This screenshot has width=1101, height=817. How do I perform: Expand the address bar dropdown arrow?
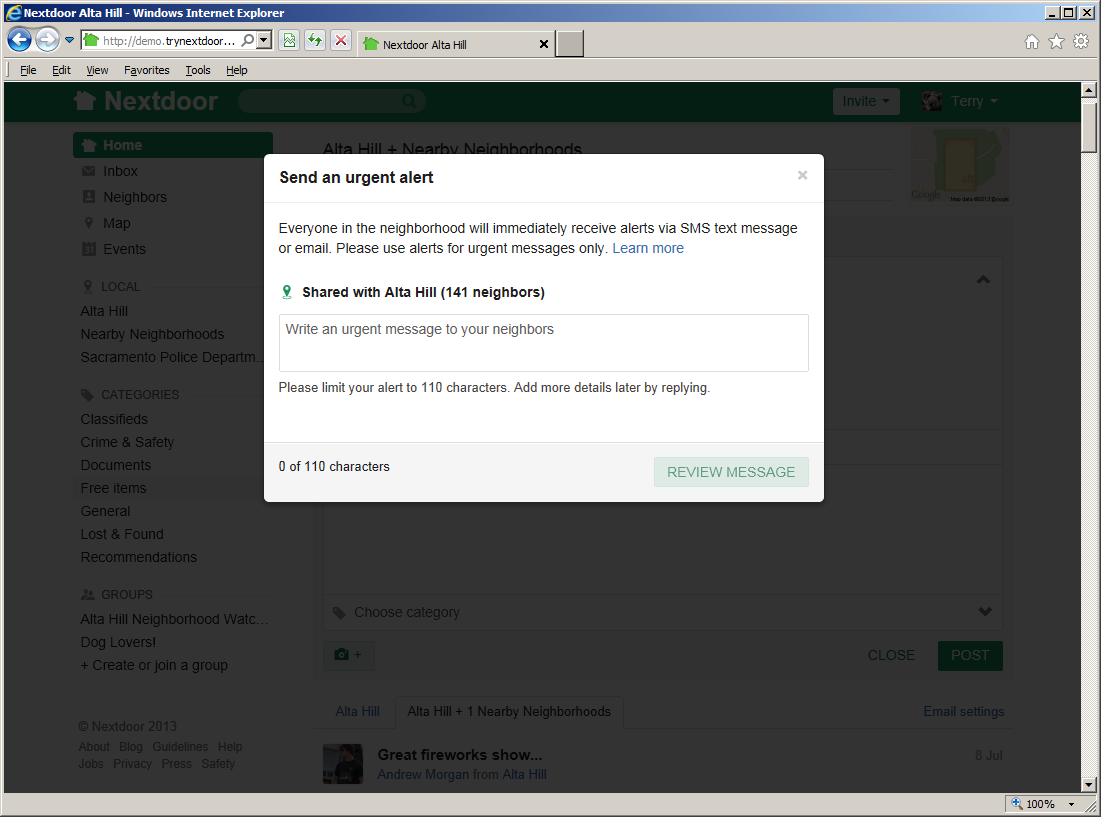click(x=264, y=41)
